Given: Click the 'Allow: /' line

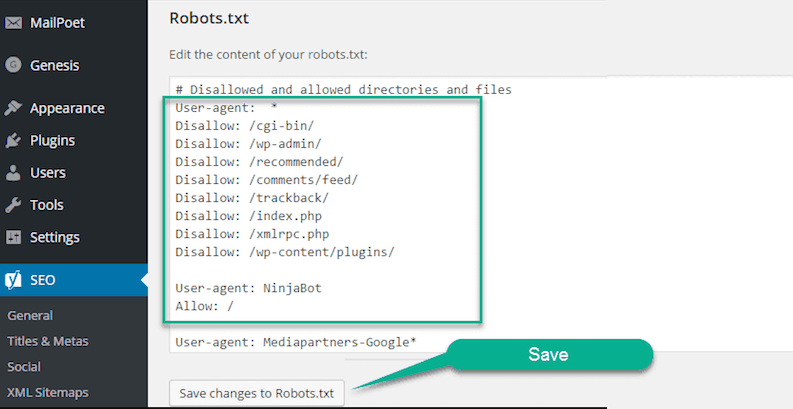Looking at the screenshot, I should coord(204,306).
